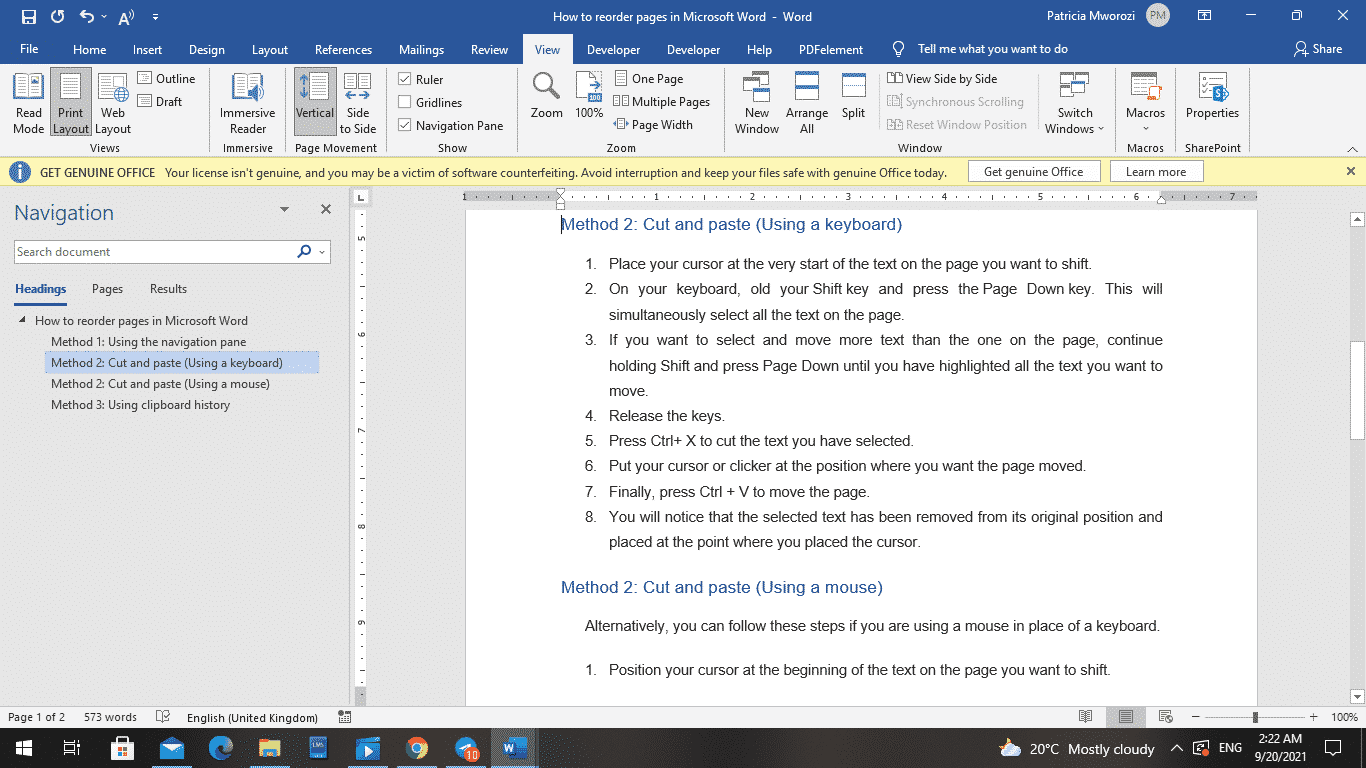
Task: Open the Macros dropdown arrow
Action: pyautogui.click(x=1145, y=129)
